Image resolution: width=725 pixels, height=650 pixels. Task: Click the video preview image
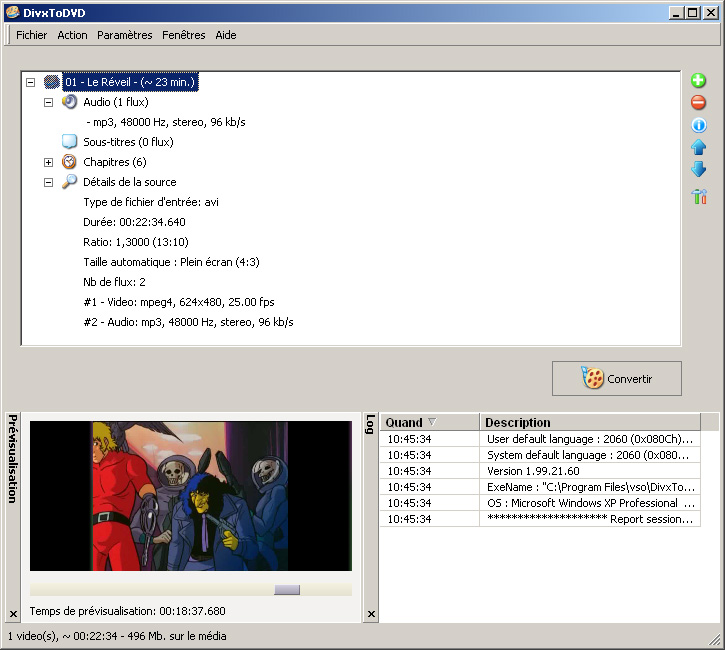(x=190, y=496)
